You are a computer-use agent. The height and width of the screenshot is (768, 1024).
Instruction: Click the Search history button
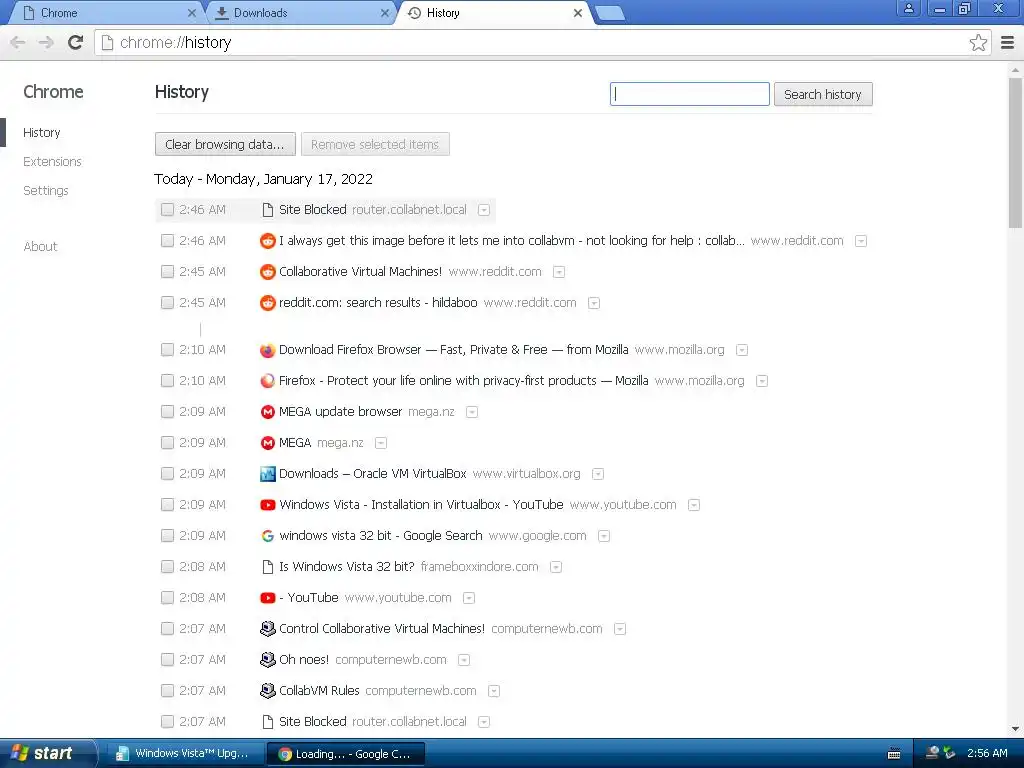tap(823, 95)
